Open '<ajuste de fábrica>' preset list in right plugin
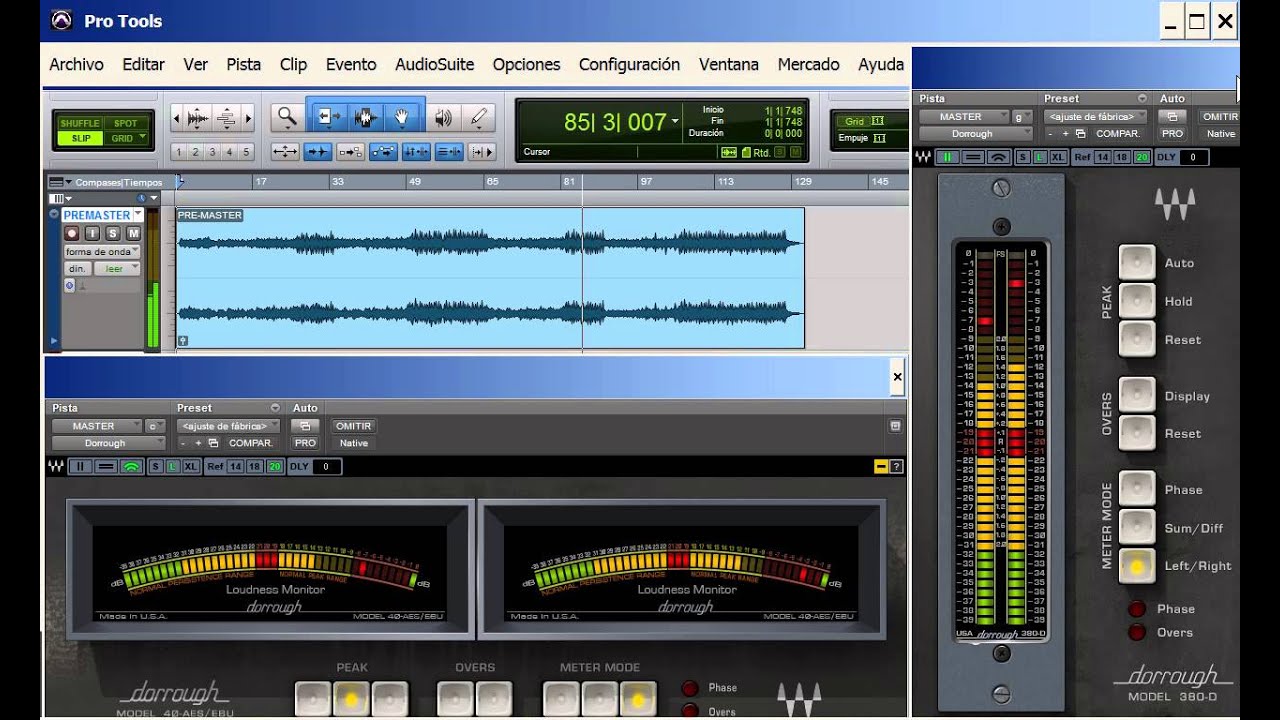The image size is (1280, 720). pos(1096,117)
